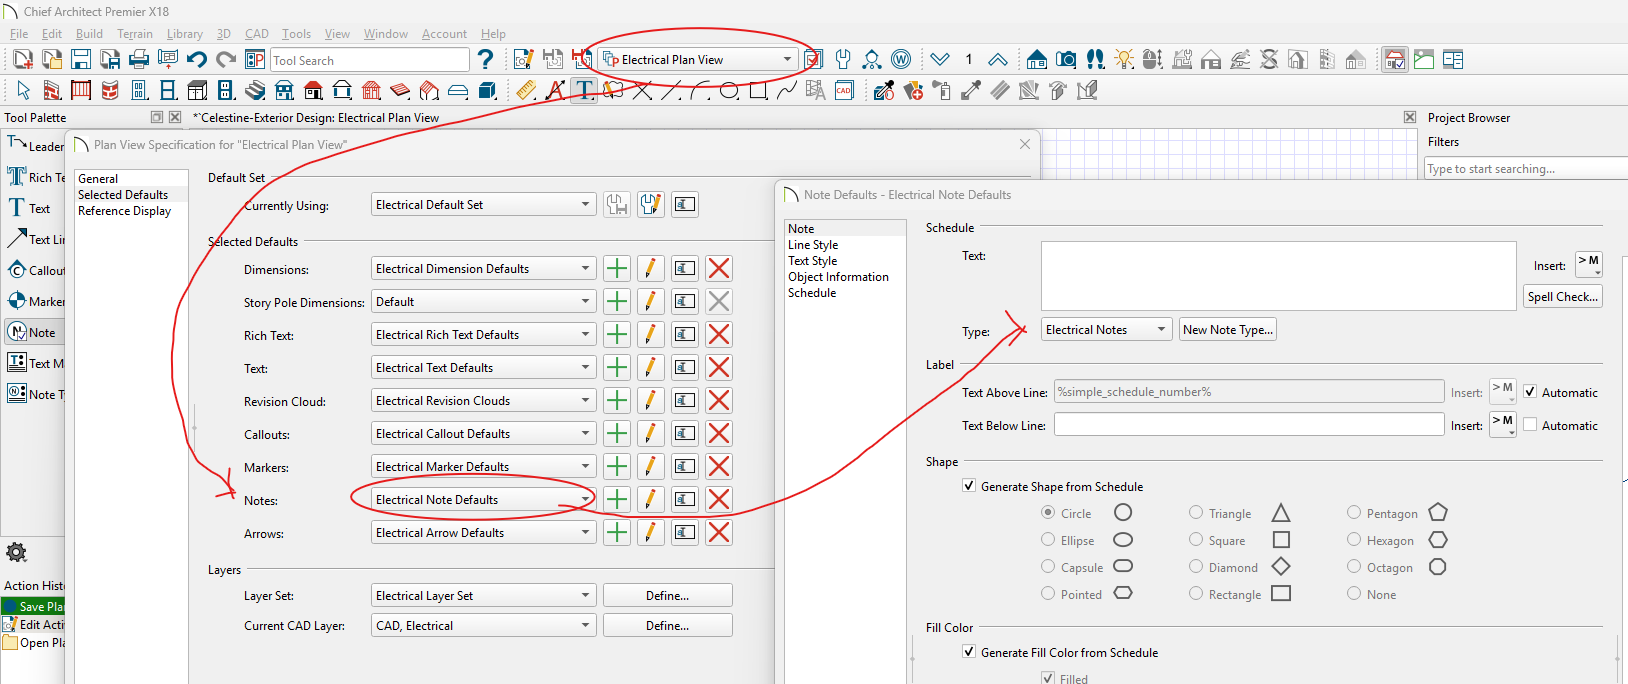Select Reference Display in Plan View Specification
The width and height of the screenshot is (1628, 684).
tap(124, 211)
